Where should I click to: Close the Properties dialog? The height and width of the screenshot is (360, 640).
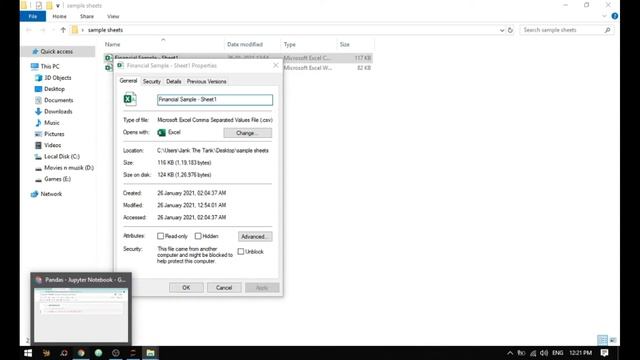[x=276, y=65]
